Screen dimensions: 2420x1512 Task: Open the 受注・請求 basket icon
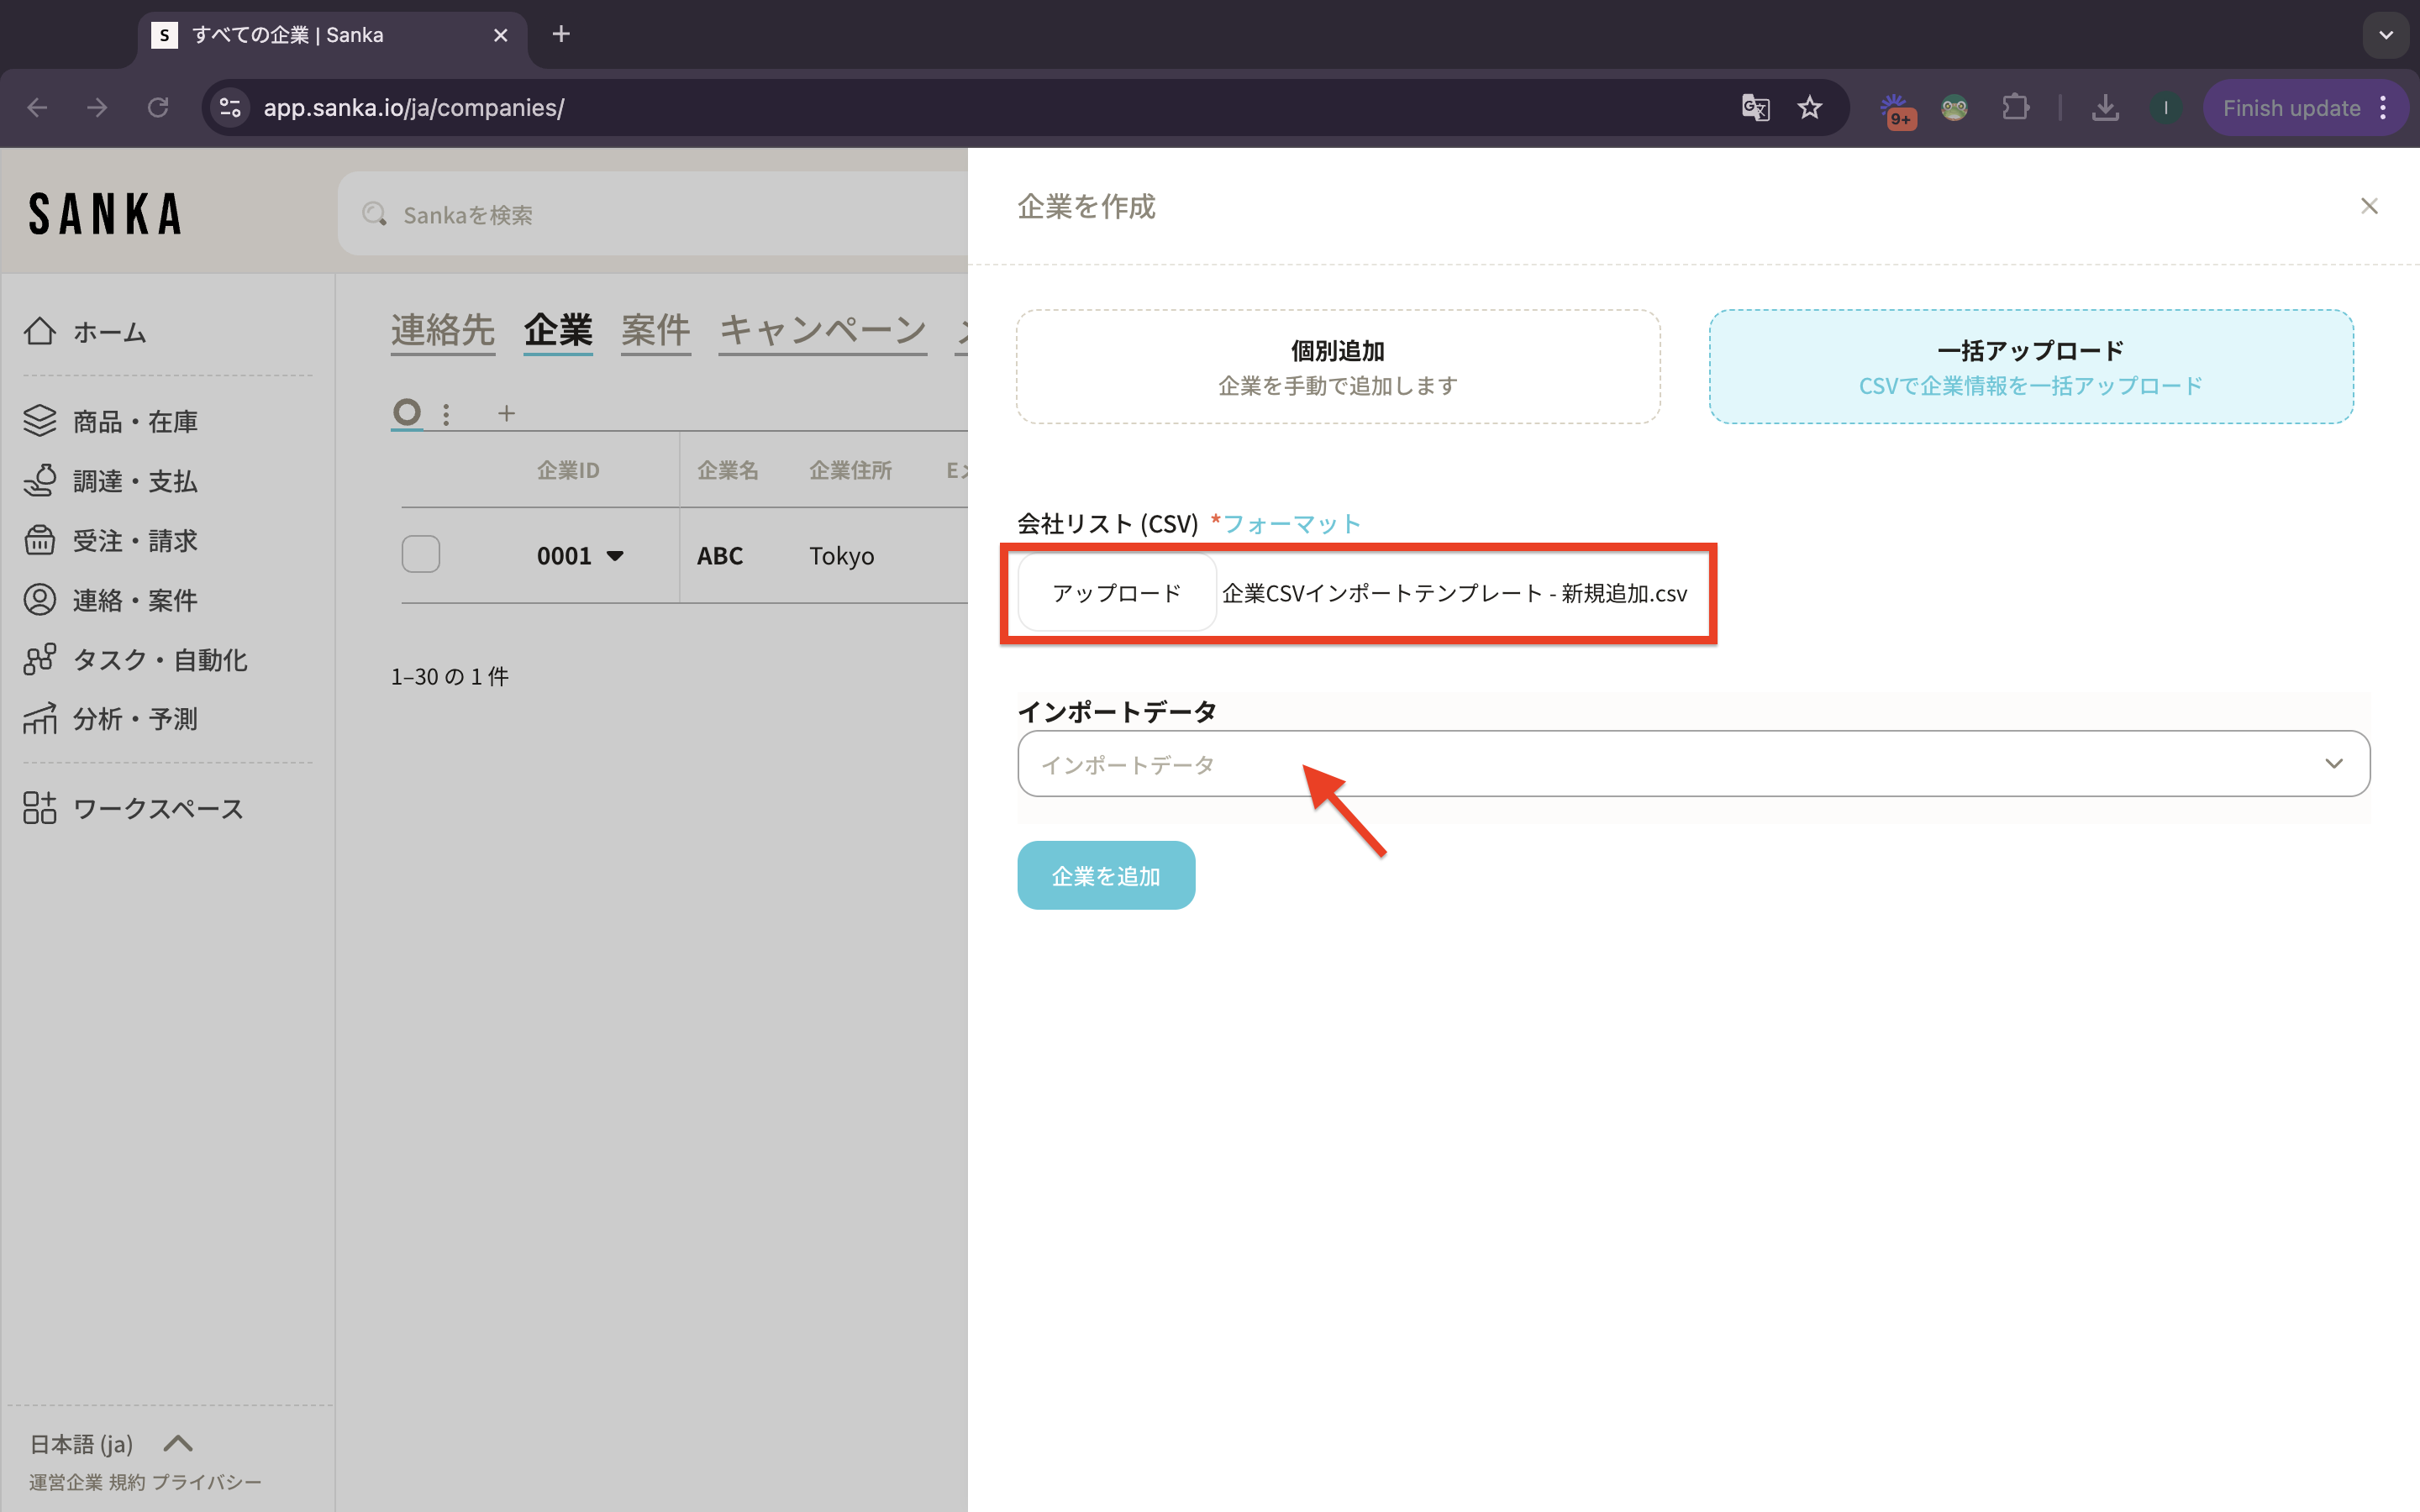[40, 540]
